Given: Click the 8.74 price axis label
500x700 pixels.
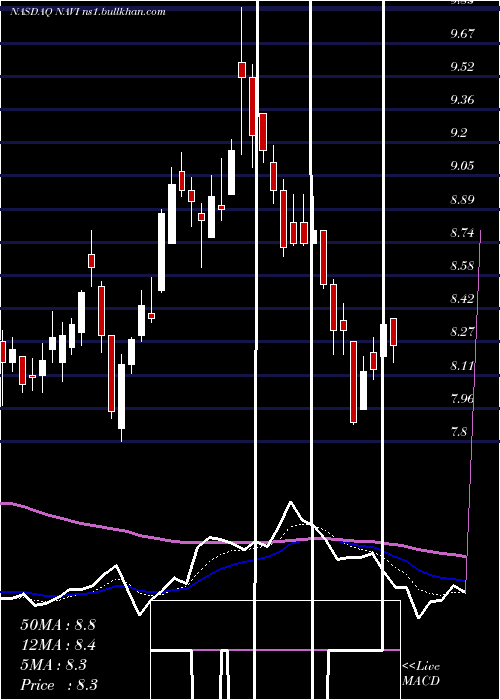Looking at the screenshot, I should point(462,233).
